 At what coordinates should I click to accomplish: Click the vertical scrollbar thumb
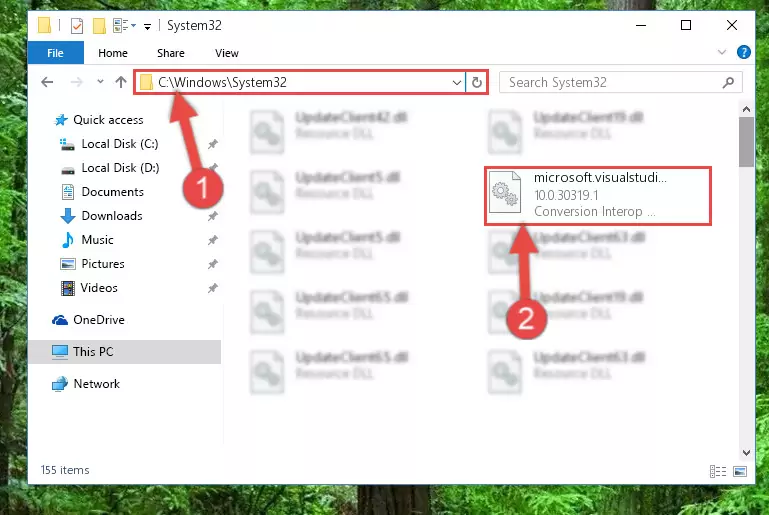click(746, 142)
